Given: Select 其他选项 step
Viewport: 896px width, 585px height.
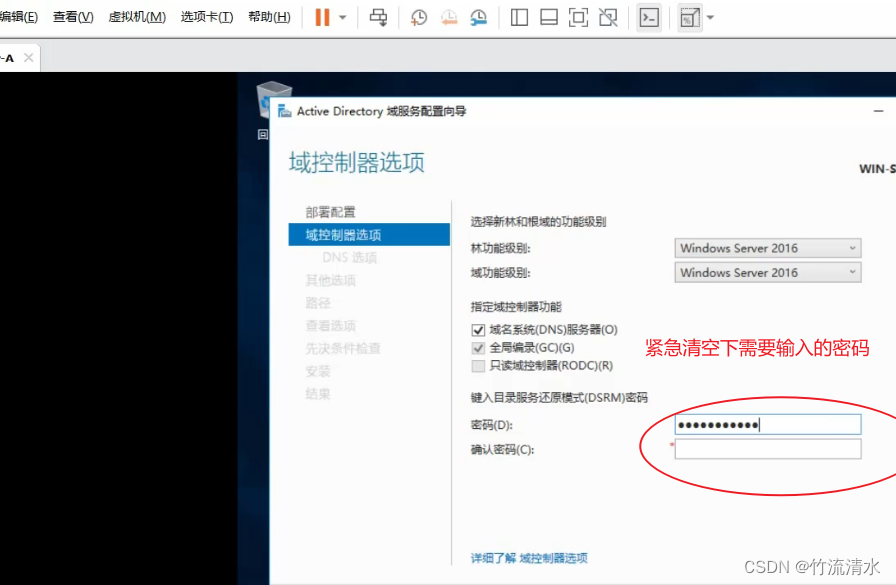Looking at the screenshot, I should pos(330,280).
